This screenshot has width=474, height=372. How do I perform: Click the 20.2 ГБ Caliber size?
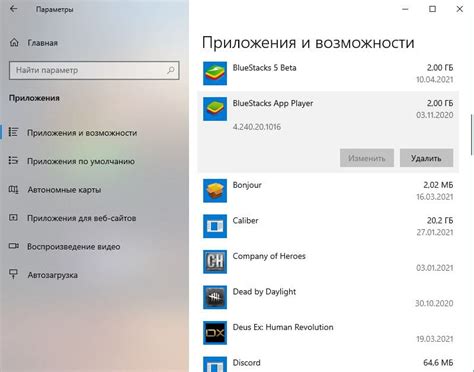coord(440,220)
